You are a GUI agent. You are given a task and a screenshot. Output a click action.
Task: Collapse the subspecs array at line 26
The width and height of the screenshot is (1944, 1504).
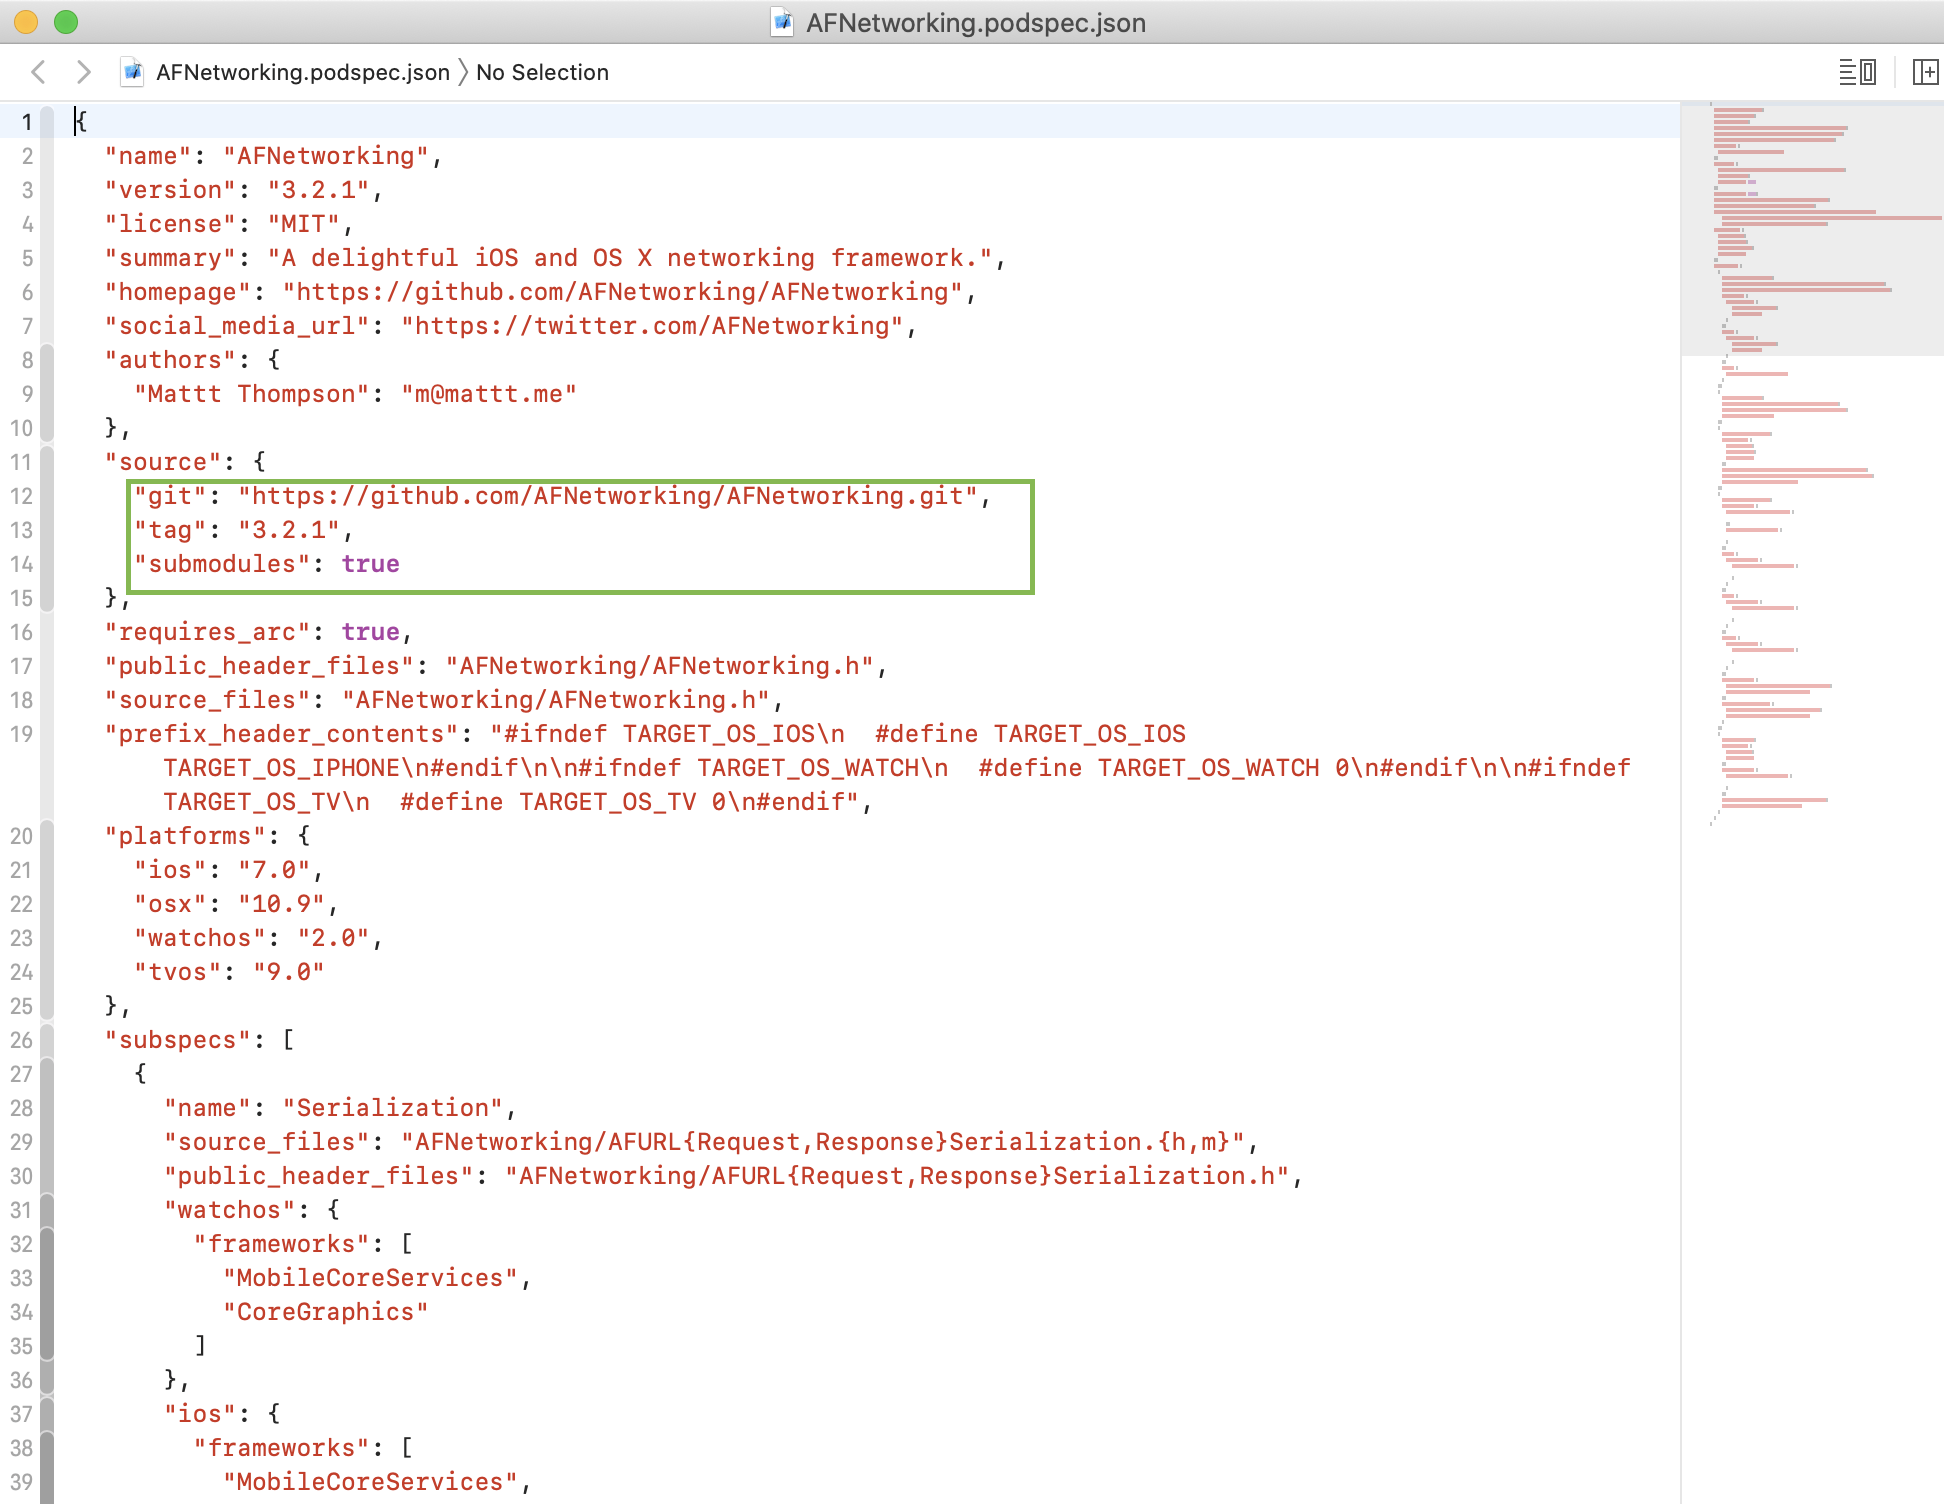pyautogui.click(x=46, y=1040)
